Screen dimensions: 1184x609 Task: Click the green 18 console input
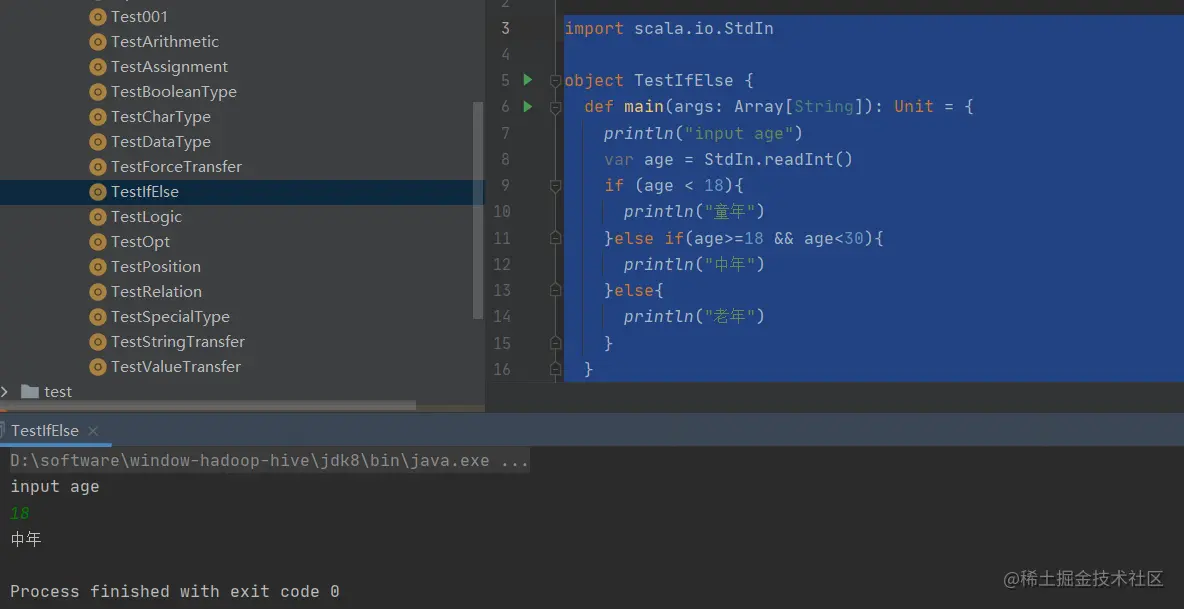20,513
